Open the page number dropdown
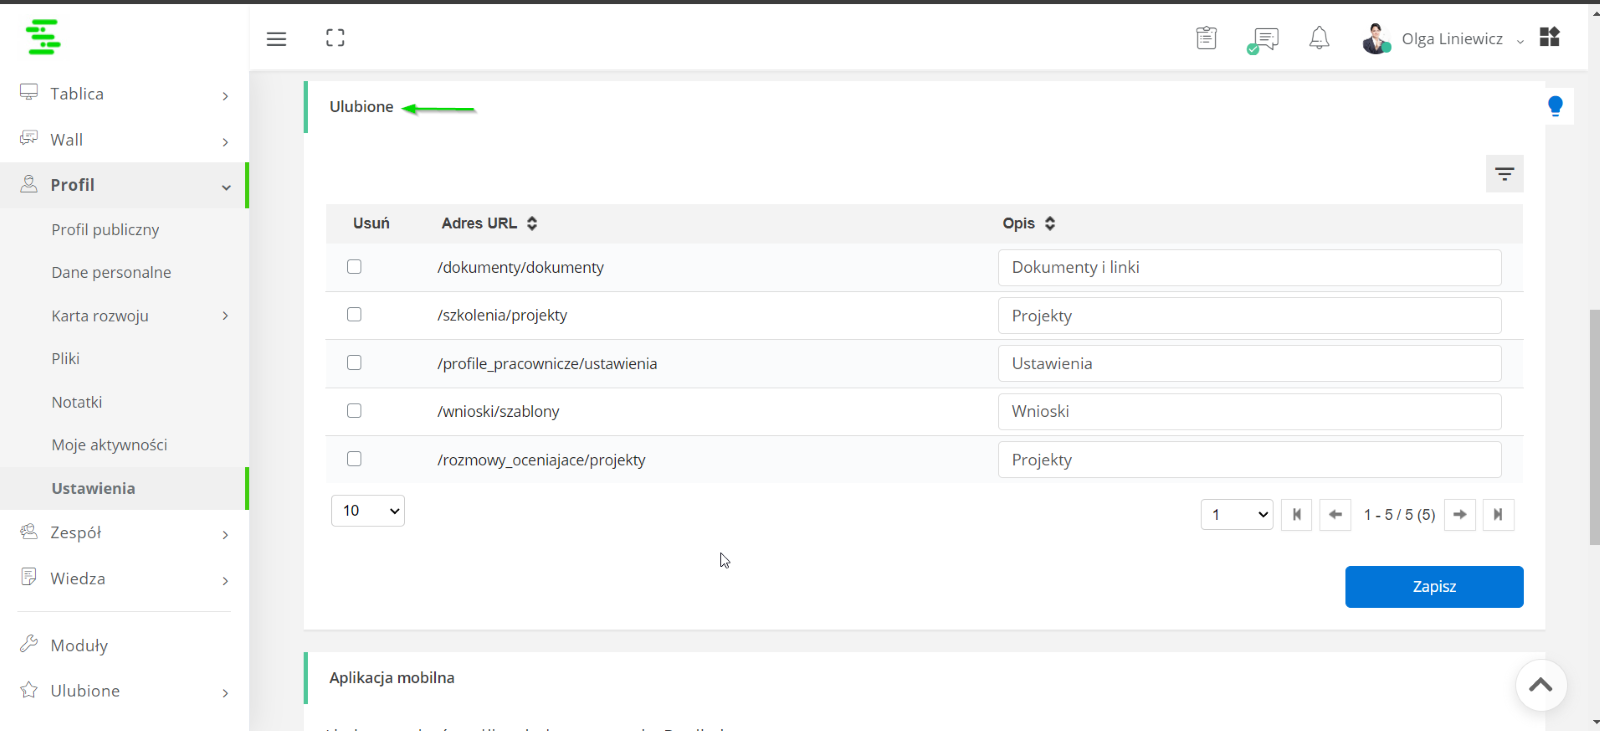 (1237, 514)
